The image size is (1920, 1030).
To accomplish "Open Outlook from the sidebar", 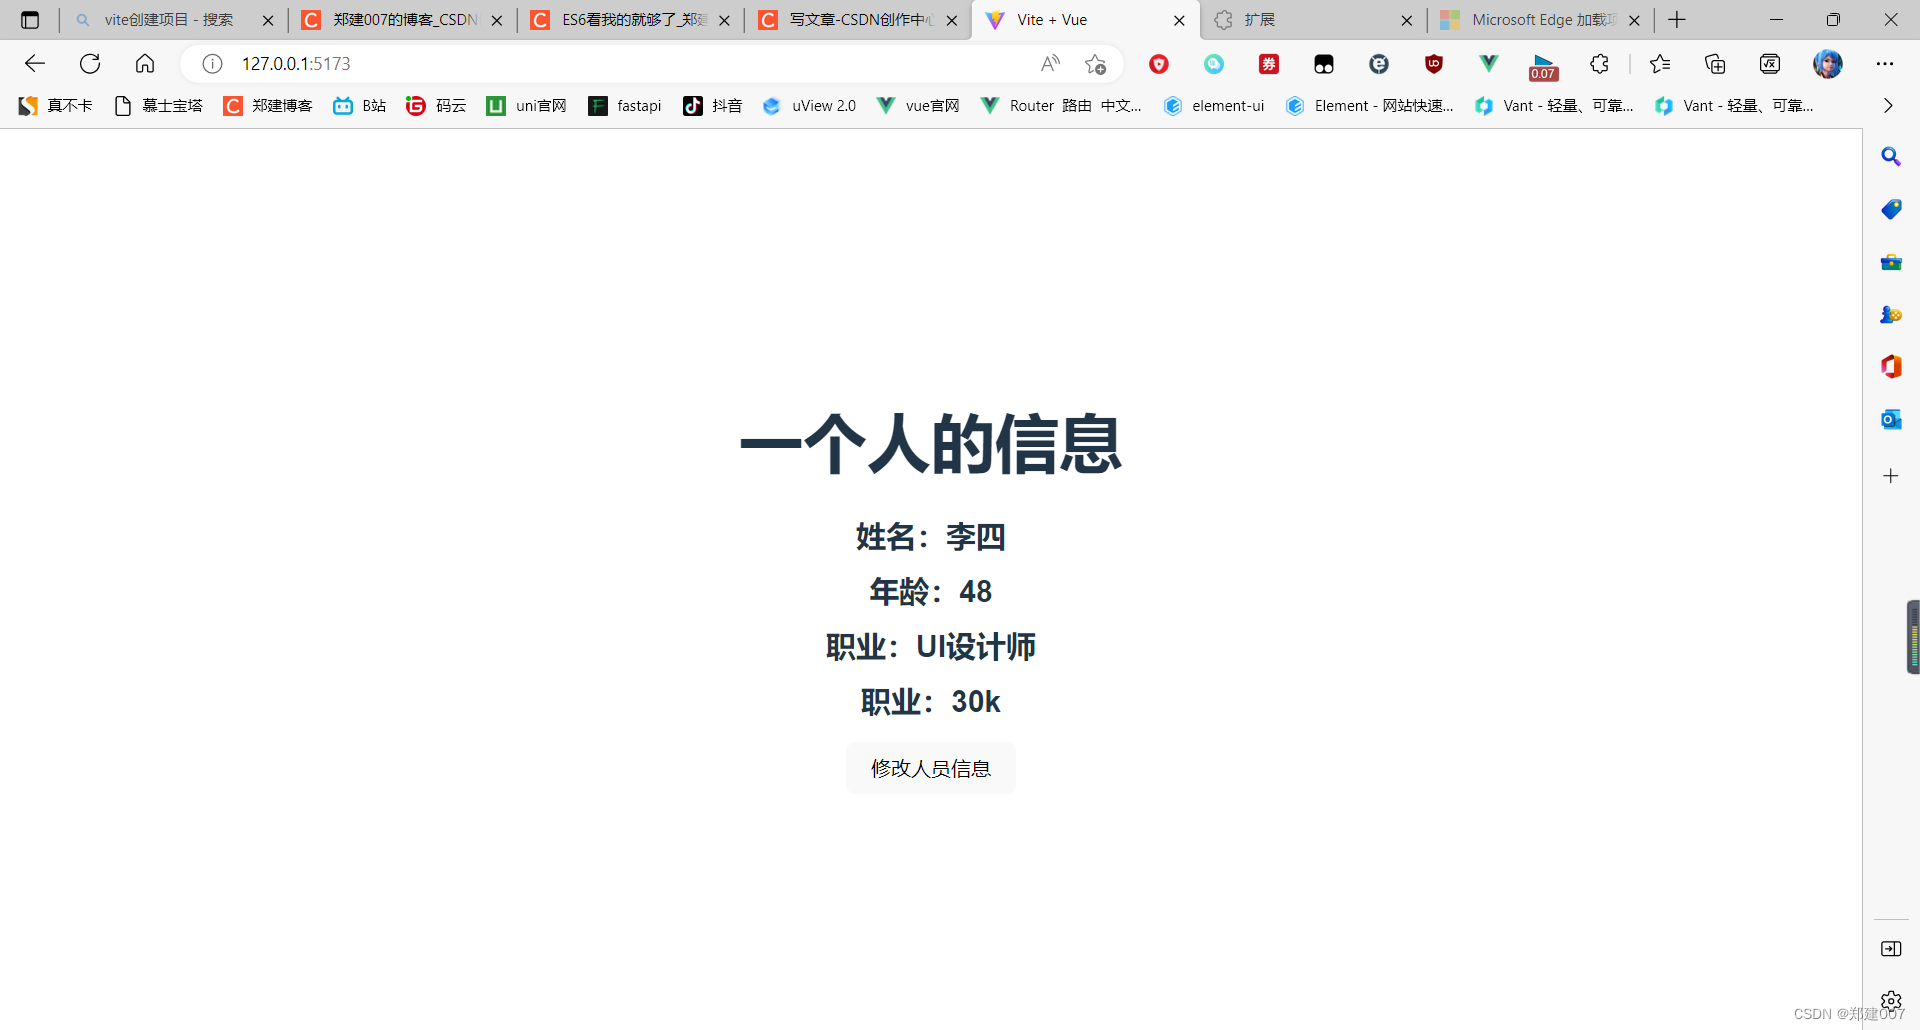I will pyautogui.click(x=1891, y=419).
